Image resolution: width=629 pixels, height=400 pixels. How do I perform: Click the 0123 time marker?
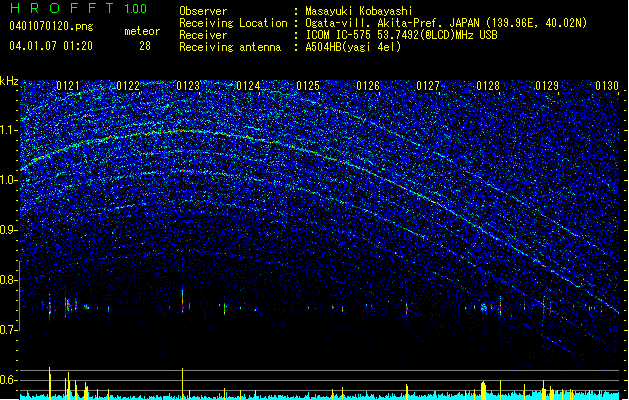188,86
